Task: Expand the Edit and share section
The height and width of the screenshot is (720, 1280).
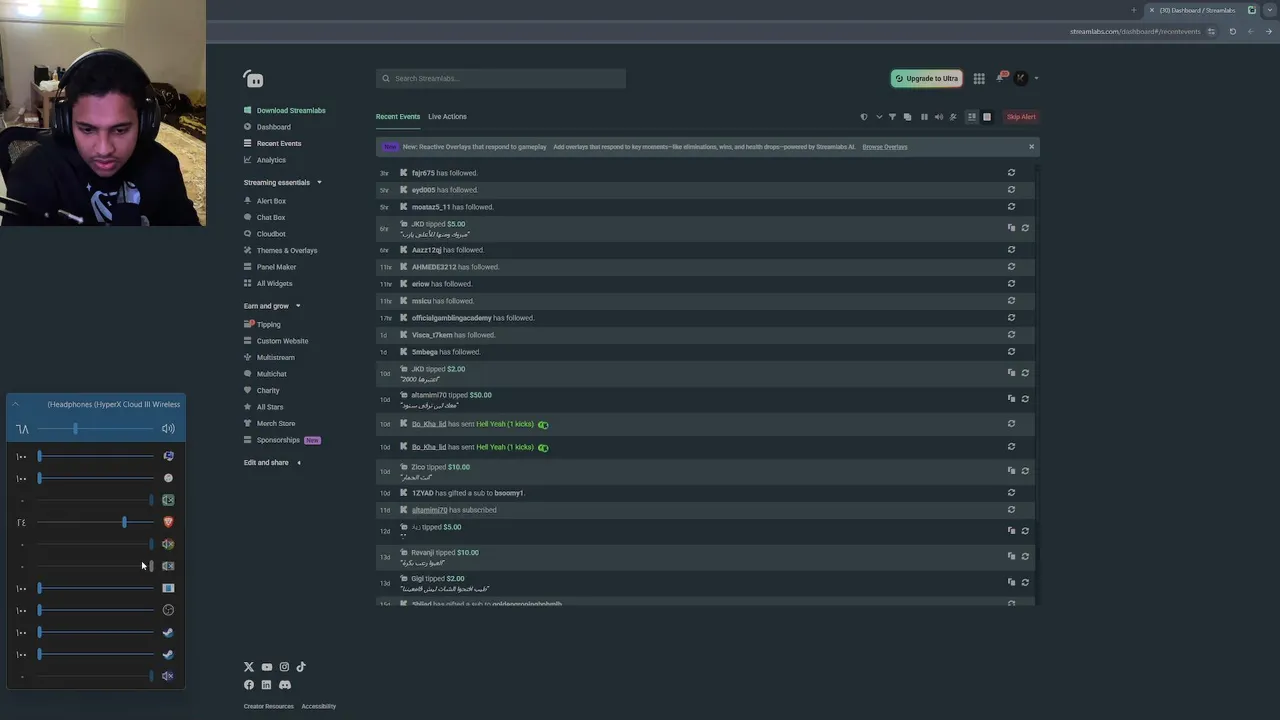Action: click(298, 462)
